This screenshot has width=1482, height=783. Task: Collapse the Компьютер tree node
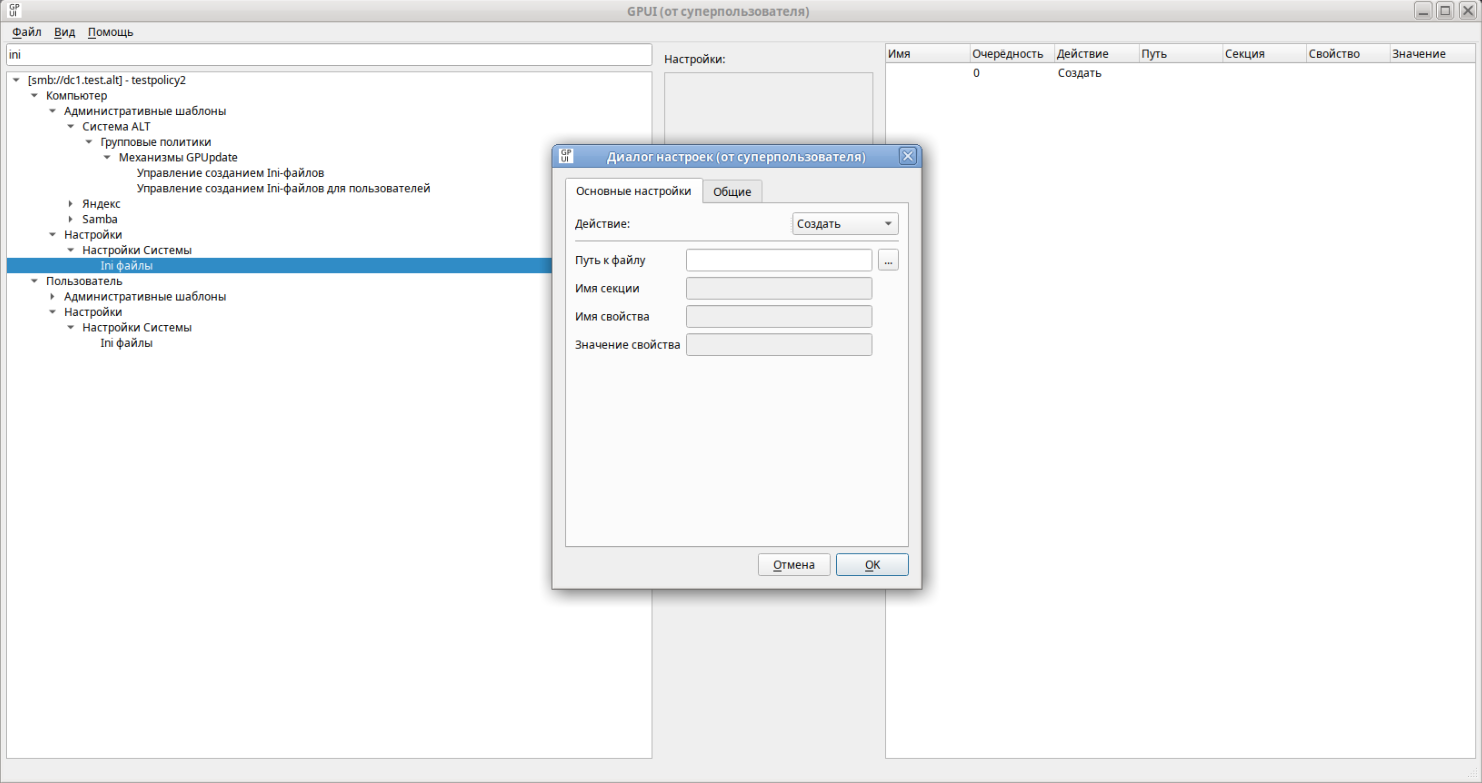[34, 96]
